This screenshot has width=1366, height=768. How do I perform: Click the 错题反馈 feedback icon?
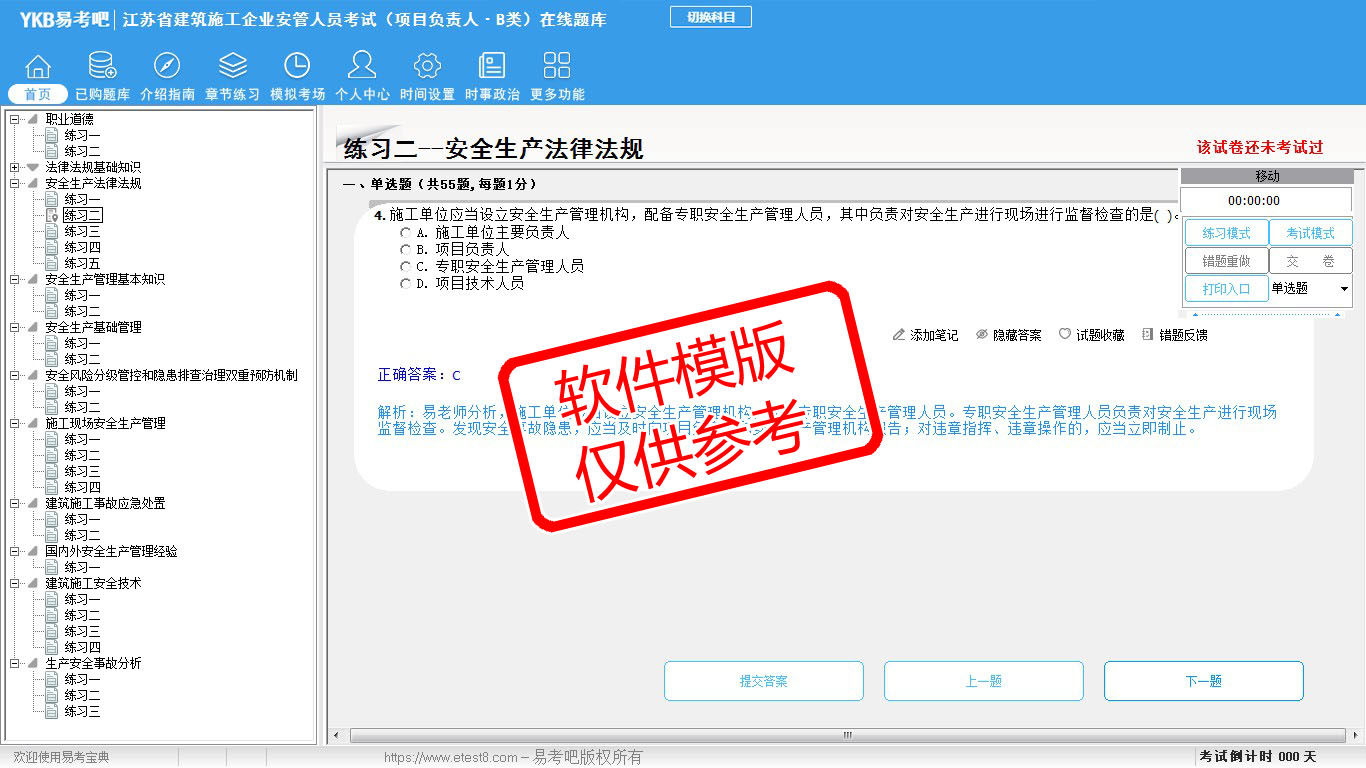1148,335
